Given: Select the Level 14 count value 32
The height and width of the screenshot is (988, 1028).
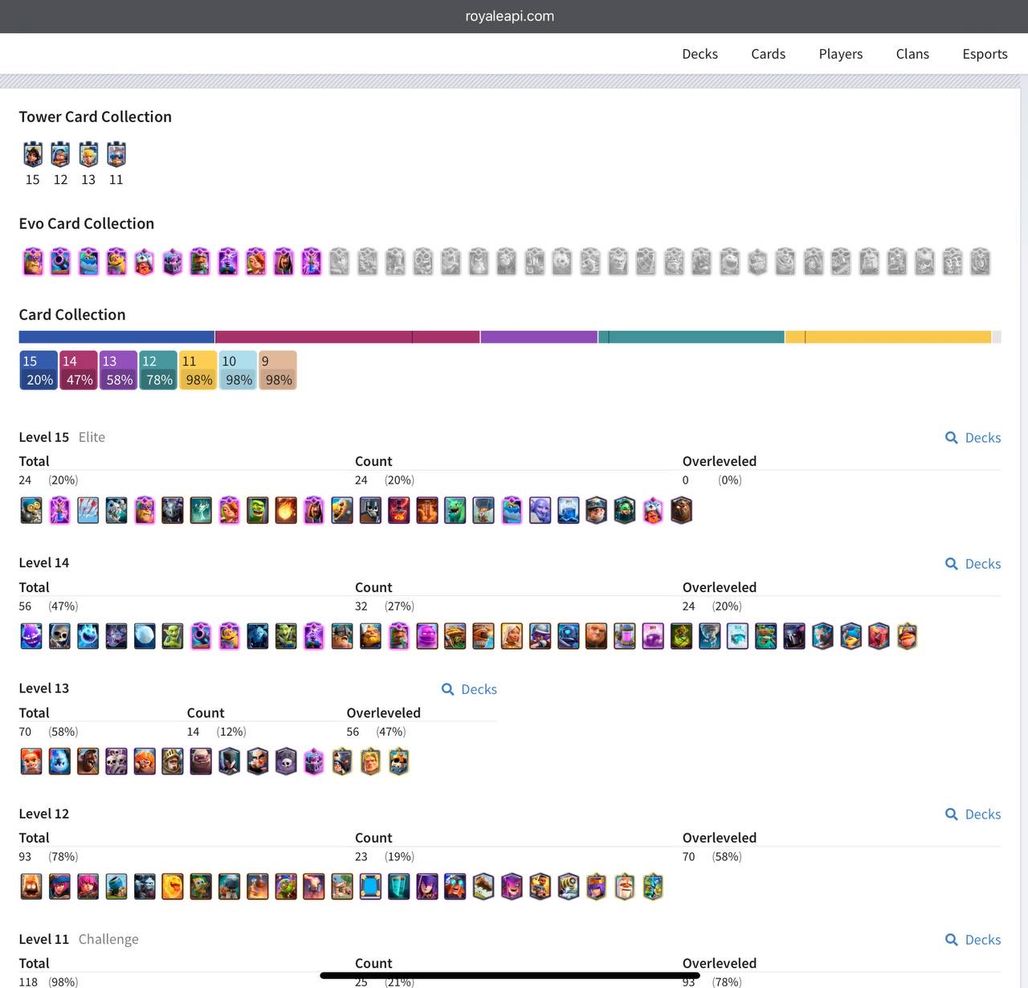Looking at the screenshot, I should [x=361, y=606].
